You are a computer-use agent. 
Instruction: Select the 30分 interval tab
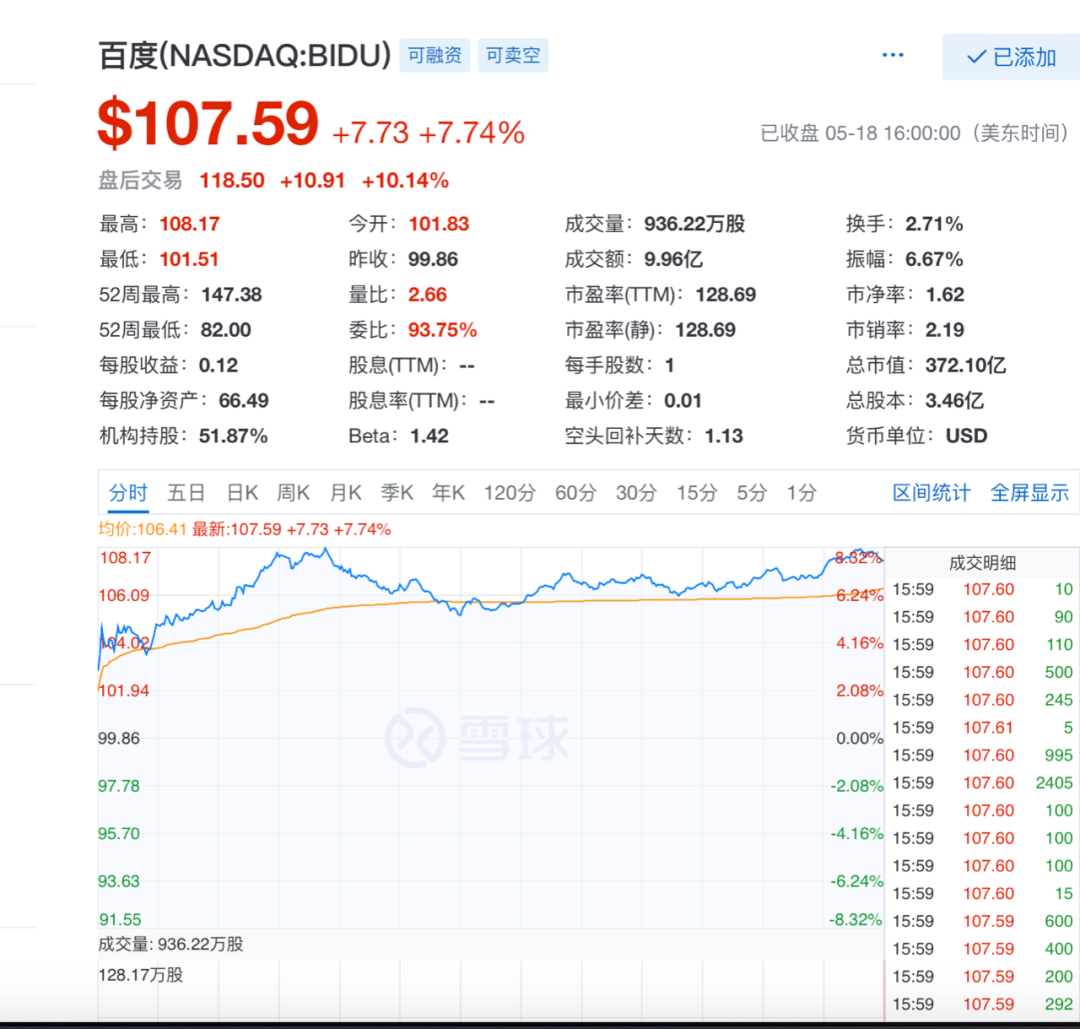pyautogui.click(x=636, y=493)
